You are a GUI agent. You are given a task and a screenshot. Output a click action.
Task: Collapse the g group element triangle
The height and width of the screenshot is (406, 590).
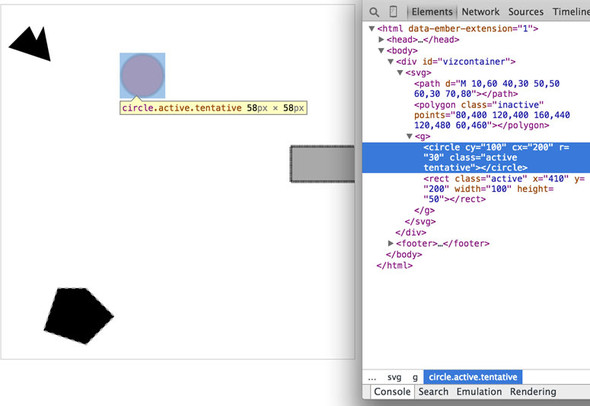pos(409,136)
